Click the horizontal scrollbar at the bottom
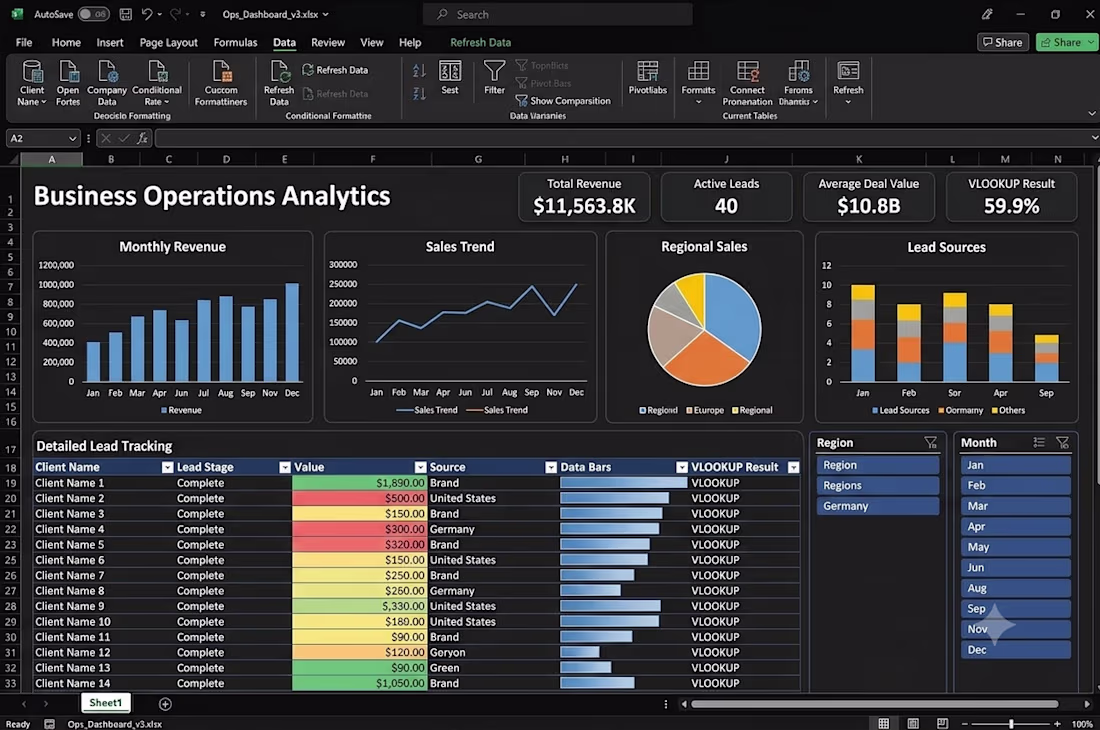 coord(875,704)
